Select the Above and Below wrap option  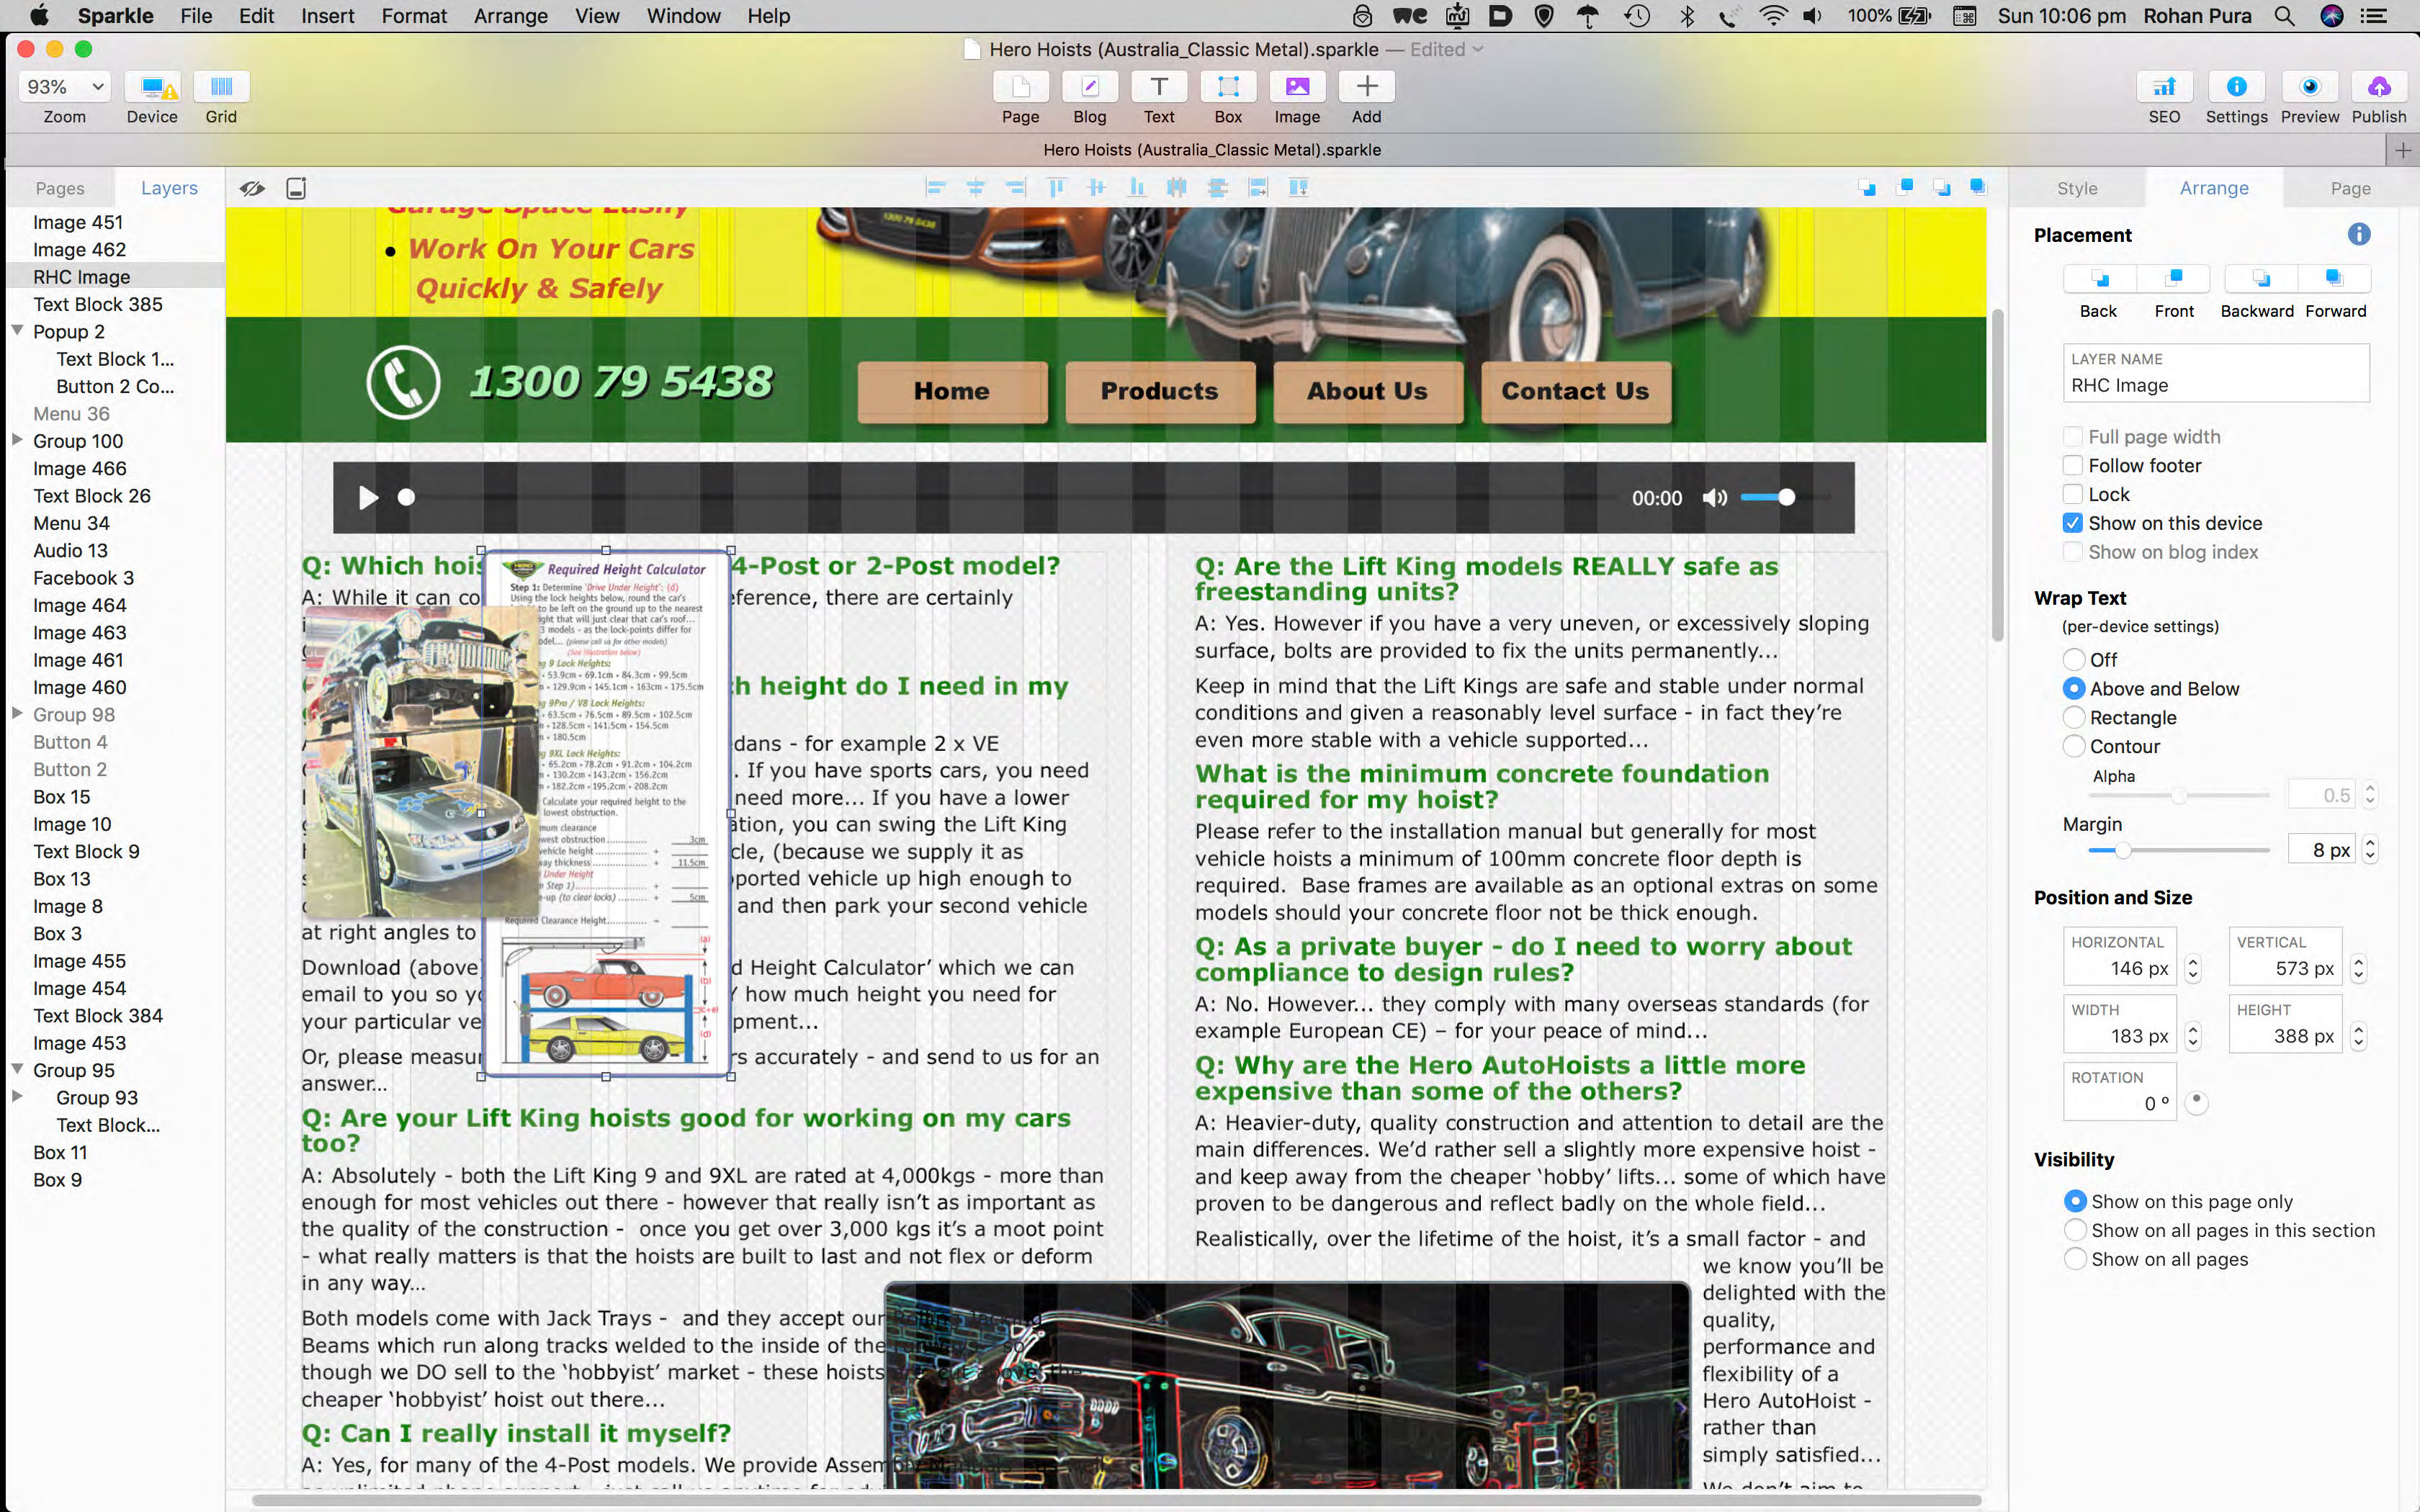[2074, 689]
